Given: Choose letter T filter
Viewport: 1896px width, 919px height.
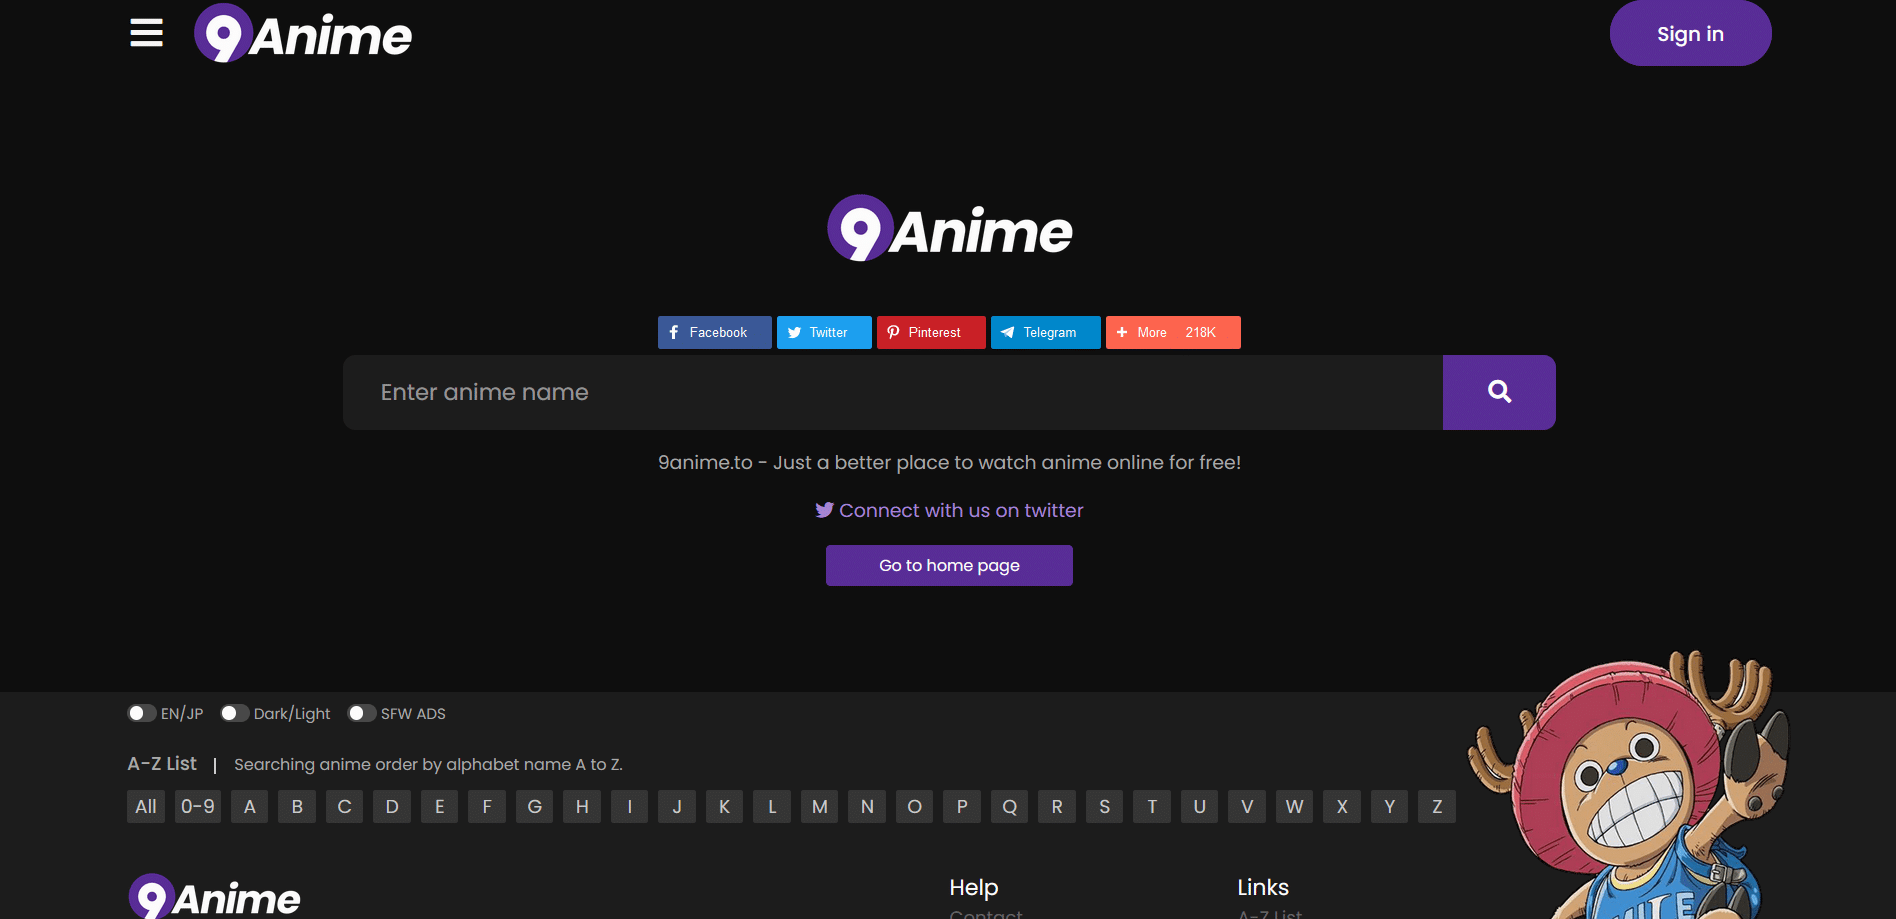Looking at the screenshot, I should pyautogui.click(x=1152, y=806).
